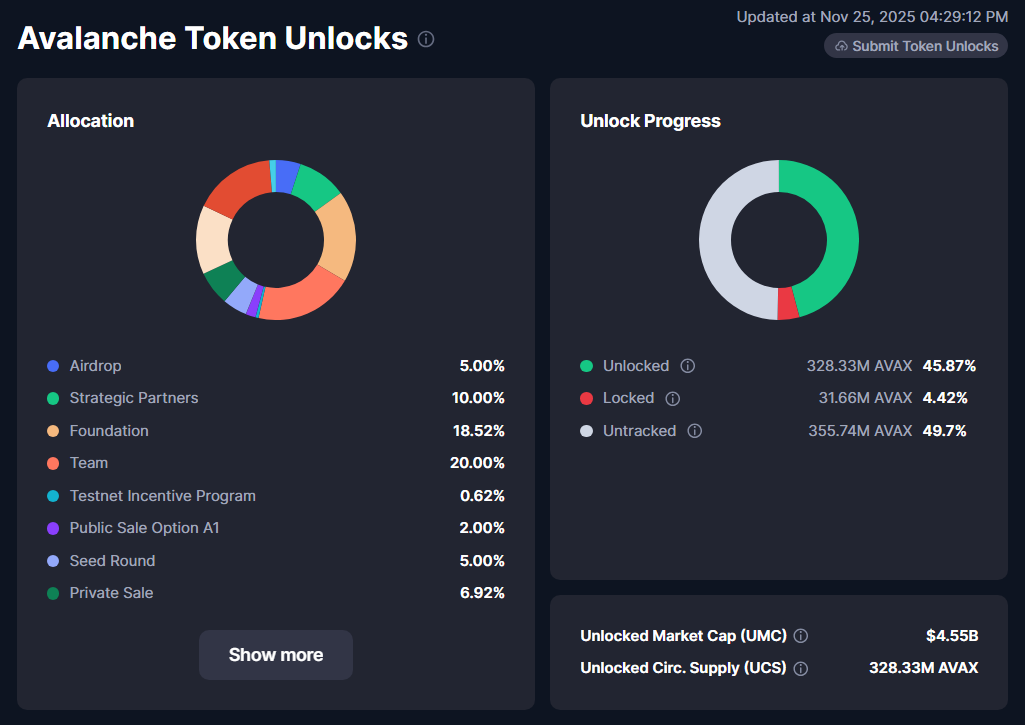Image resolution: width=1025 pixels, height=725 pixels.
Task: Select the Foundation legend entry
Action: point(109,431)
